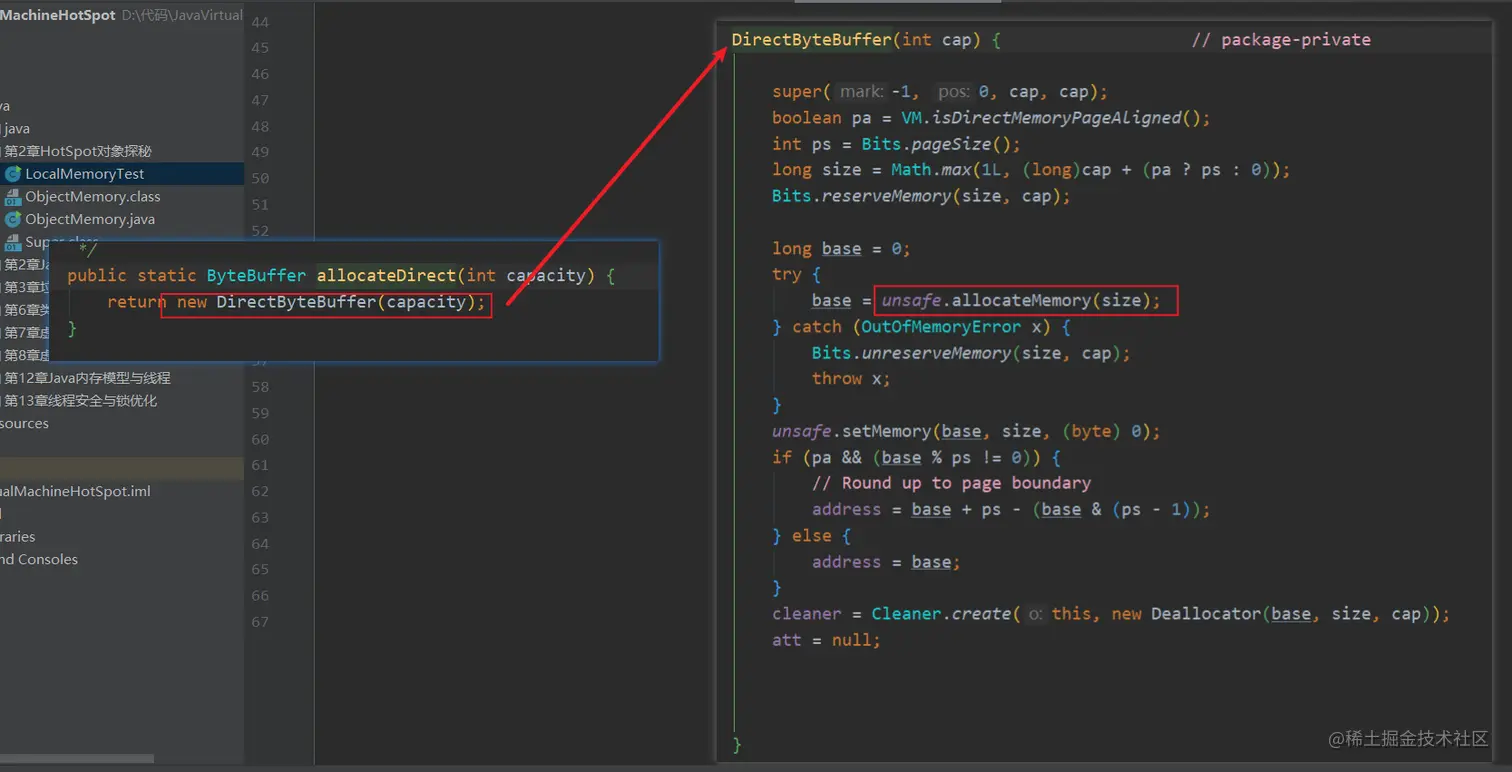The height and width of the screenshot is (772, 1512).
Task: Click allocateDirect method name in popup
Action: click(x=386, y=276)
